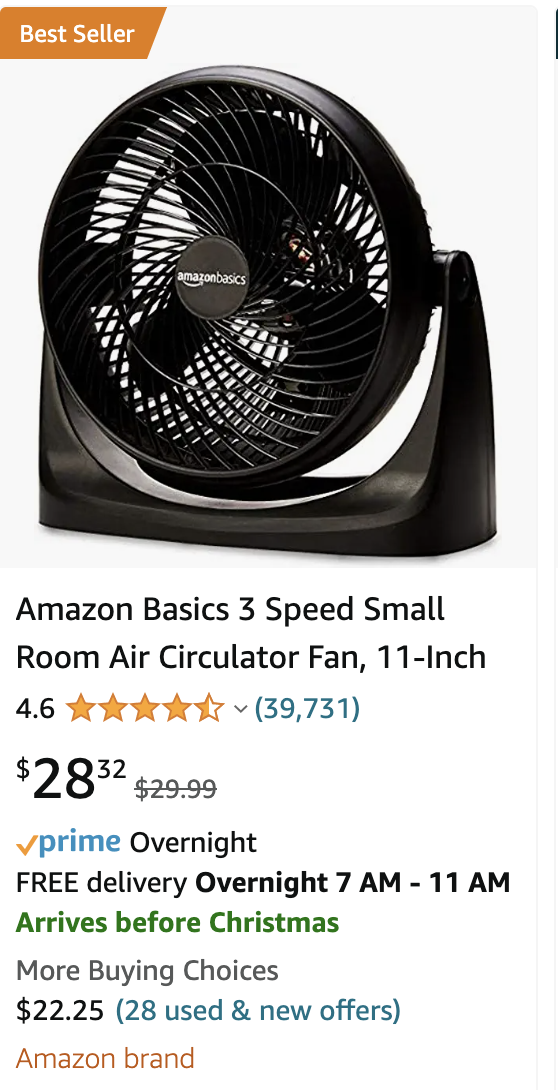This screenshot has width=558, height=1090.
Task: Click the 4.6 rating number
Action: [x=35, y=708]
